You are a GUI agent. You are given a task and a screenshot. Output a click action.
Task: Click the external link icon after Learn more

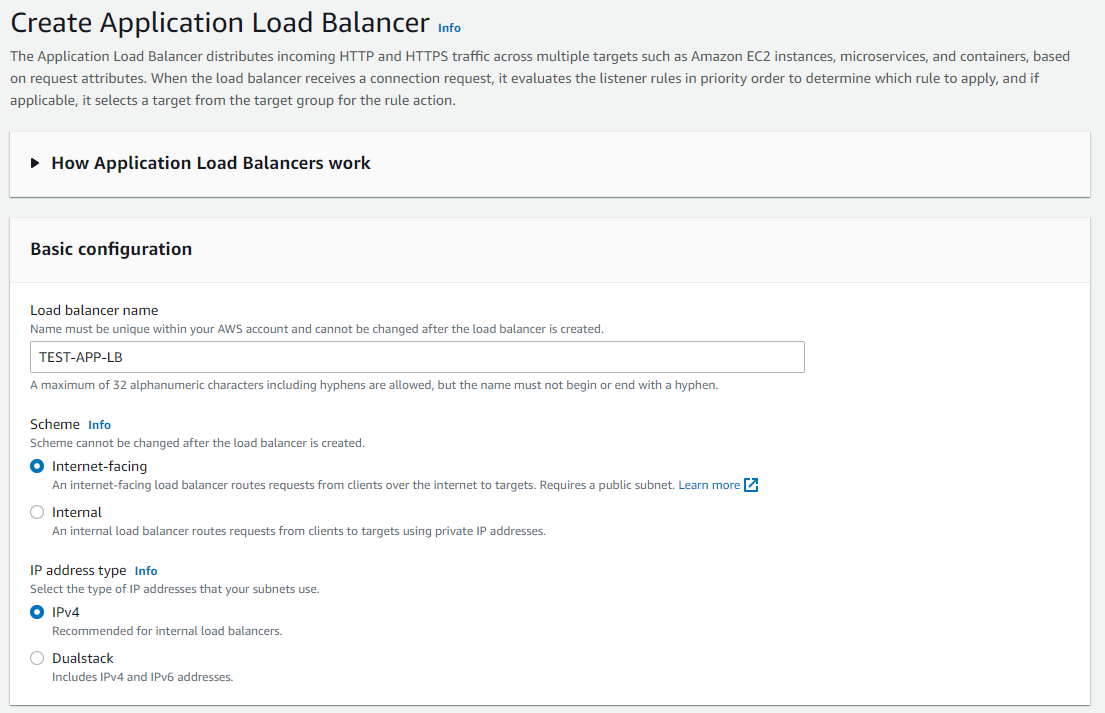[x=751, y=485]
